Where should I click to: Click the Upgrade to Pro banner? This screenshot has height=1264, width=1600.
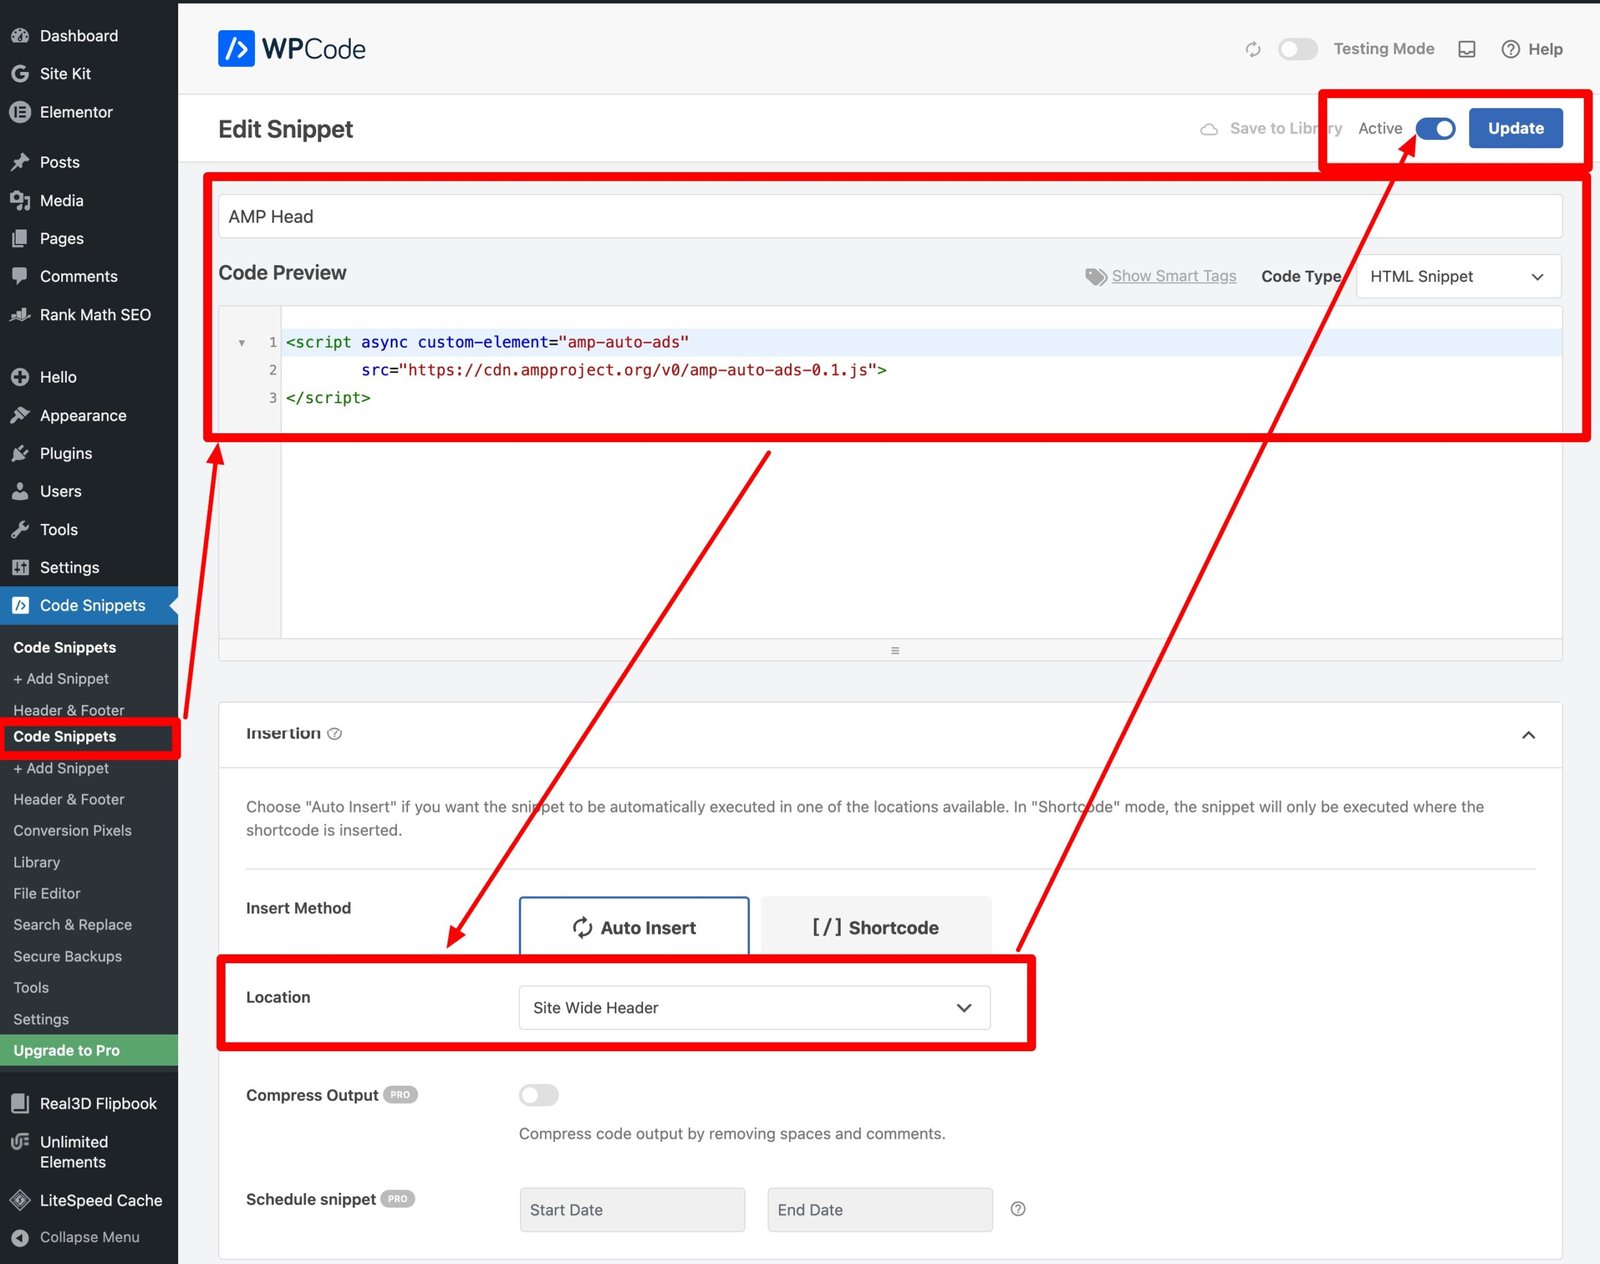coord(66,1050)
